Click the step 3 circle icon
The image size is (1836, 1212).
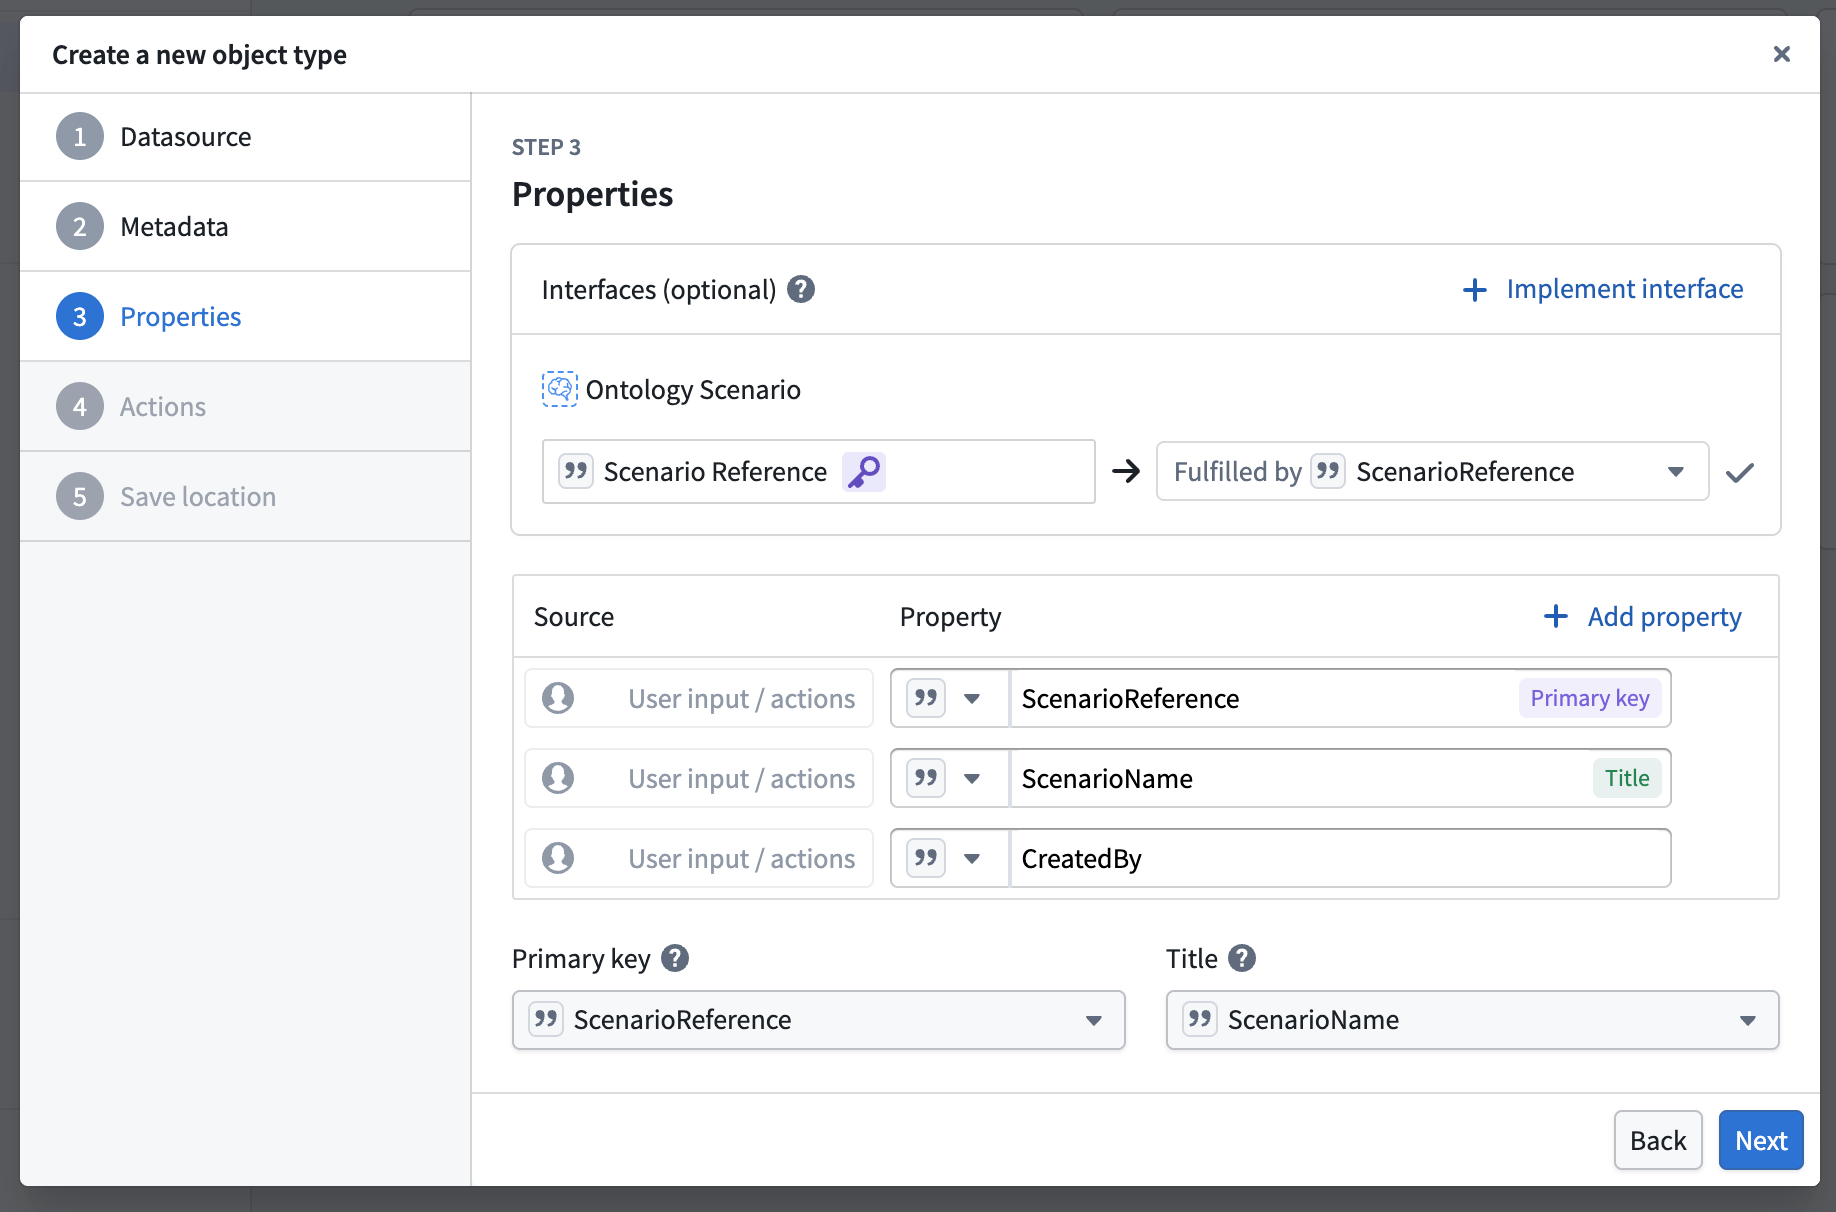point(80,316)
